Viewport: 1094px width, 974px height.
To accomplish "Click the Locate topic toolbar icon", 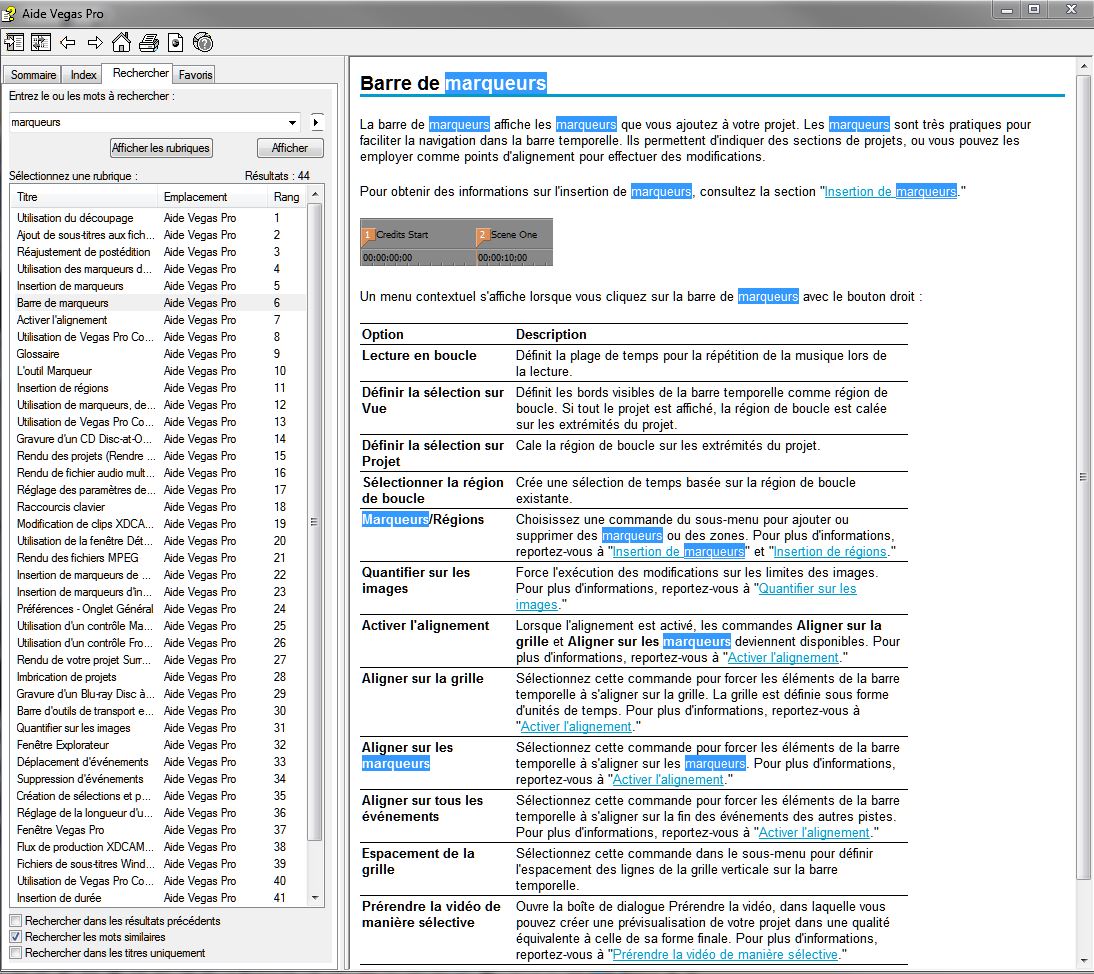I will (41, 42).
